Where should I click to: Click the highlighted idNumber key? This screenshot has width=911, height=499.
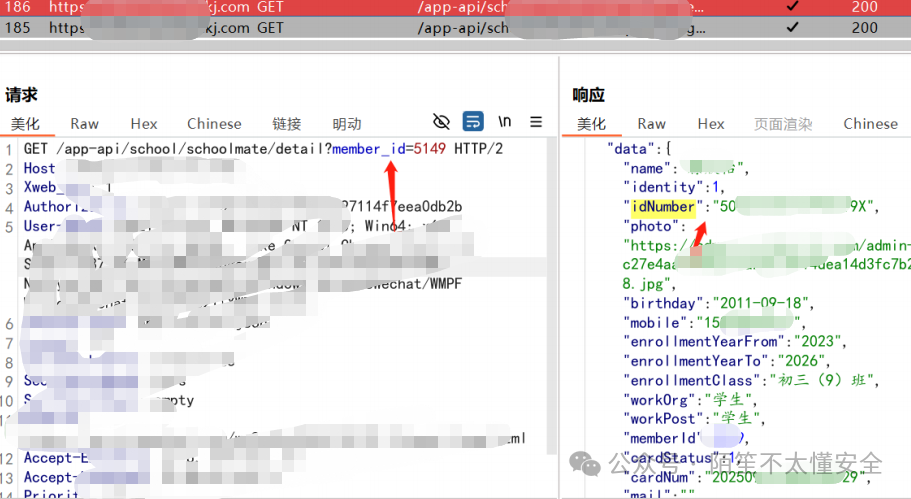663,207
